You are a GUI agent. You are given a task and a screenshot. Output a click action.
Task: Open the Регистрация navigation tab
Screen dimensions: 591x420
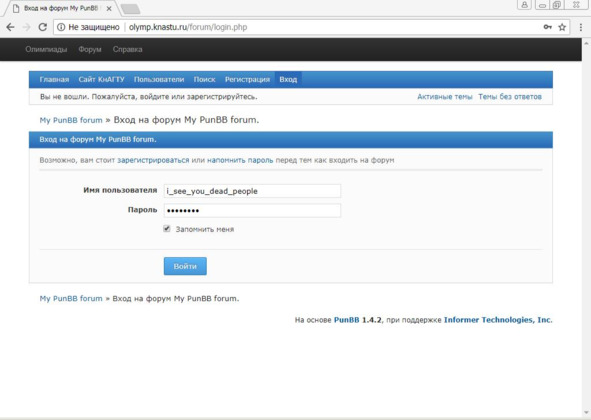(247, 80)
